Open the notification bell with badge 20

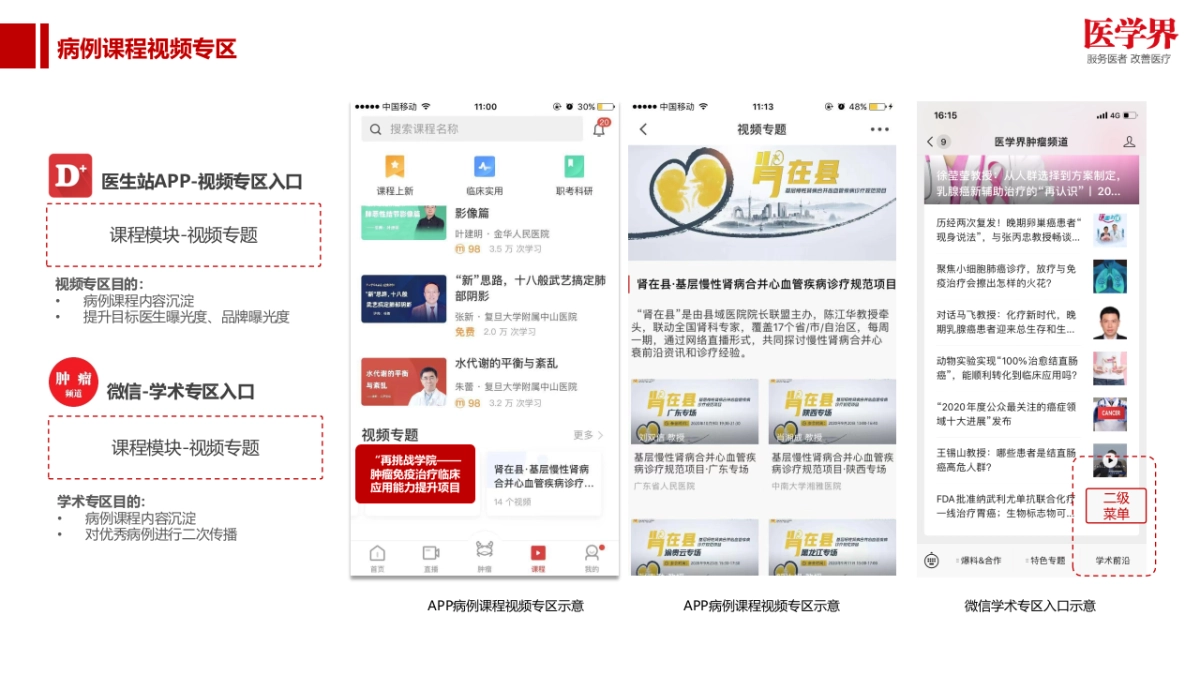(x=598, y=129)
